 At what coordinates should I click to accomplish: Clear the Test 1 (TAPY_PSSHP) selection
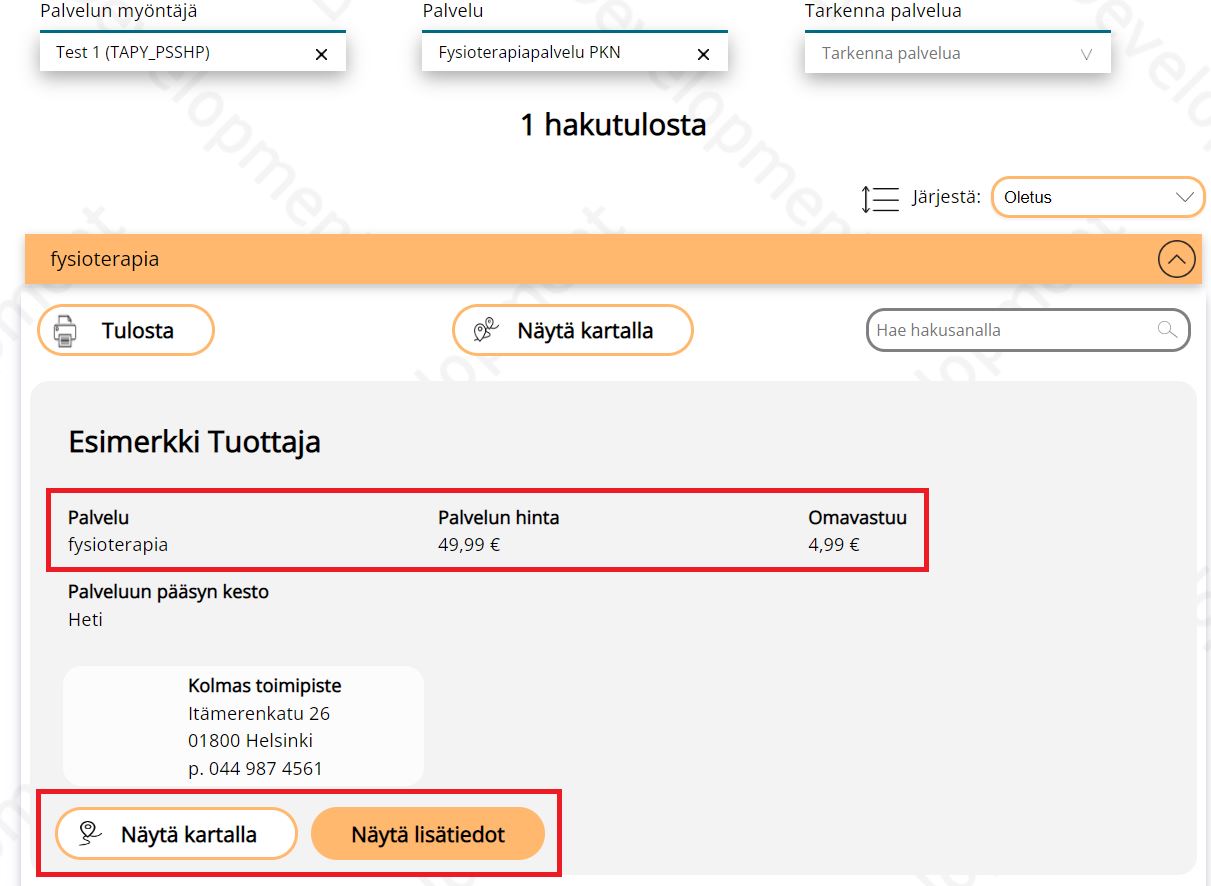[321, 55]
